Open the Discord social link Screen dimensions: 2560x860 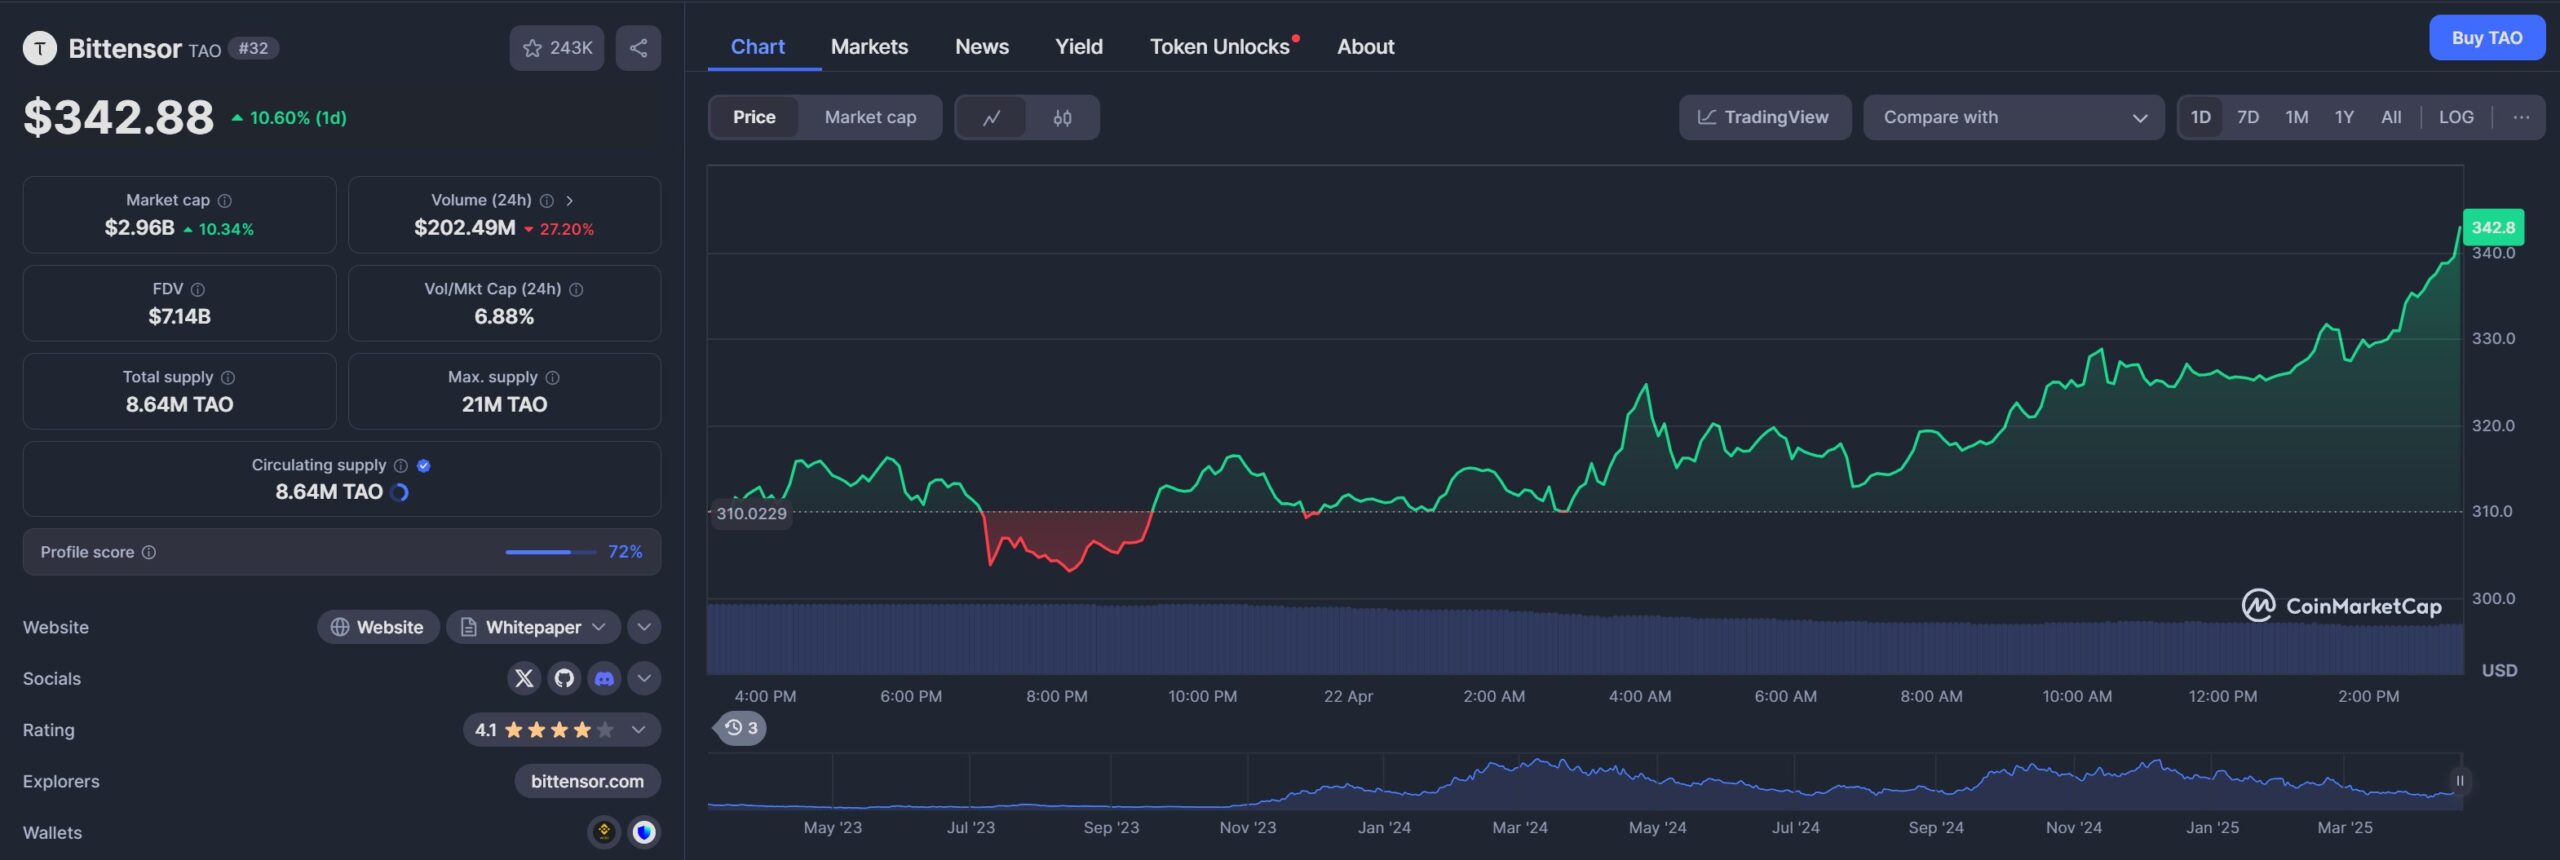(604, 678)
